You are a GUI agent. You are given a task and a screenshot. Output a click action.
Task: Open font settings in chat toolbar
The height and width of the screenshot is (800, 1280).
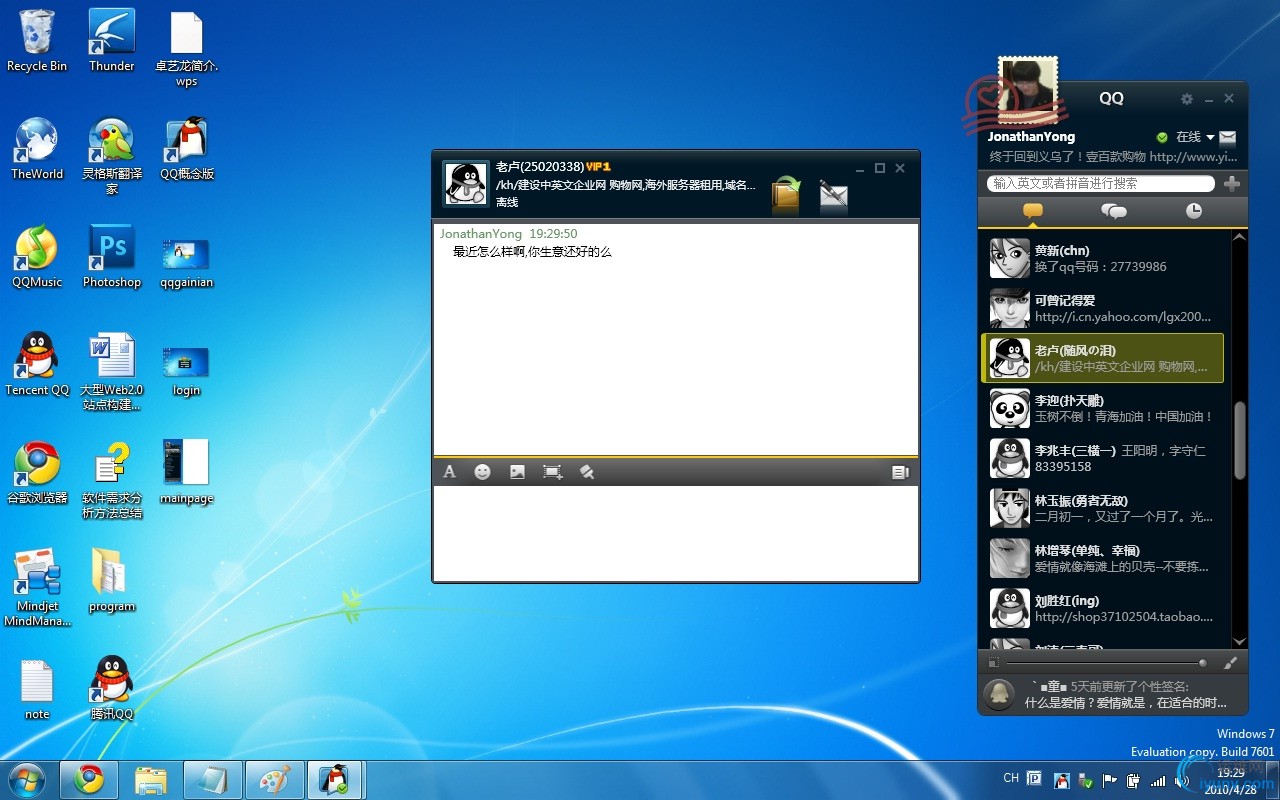click(x=450, y=472)
